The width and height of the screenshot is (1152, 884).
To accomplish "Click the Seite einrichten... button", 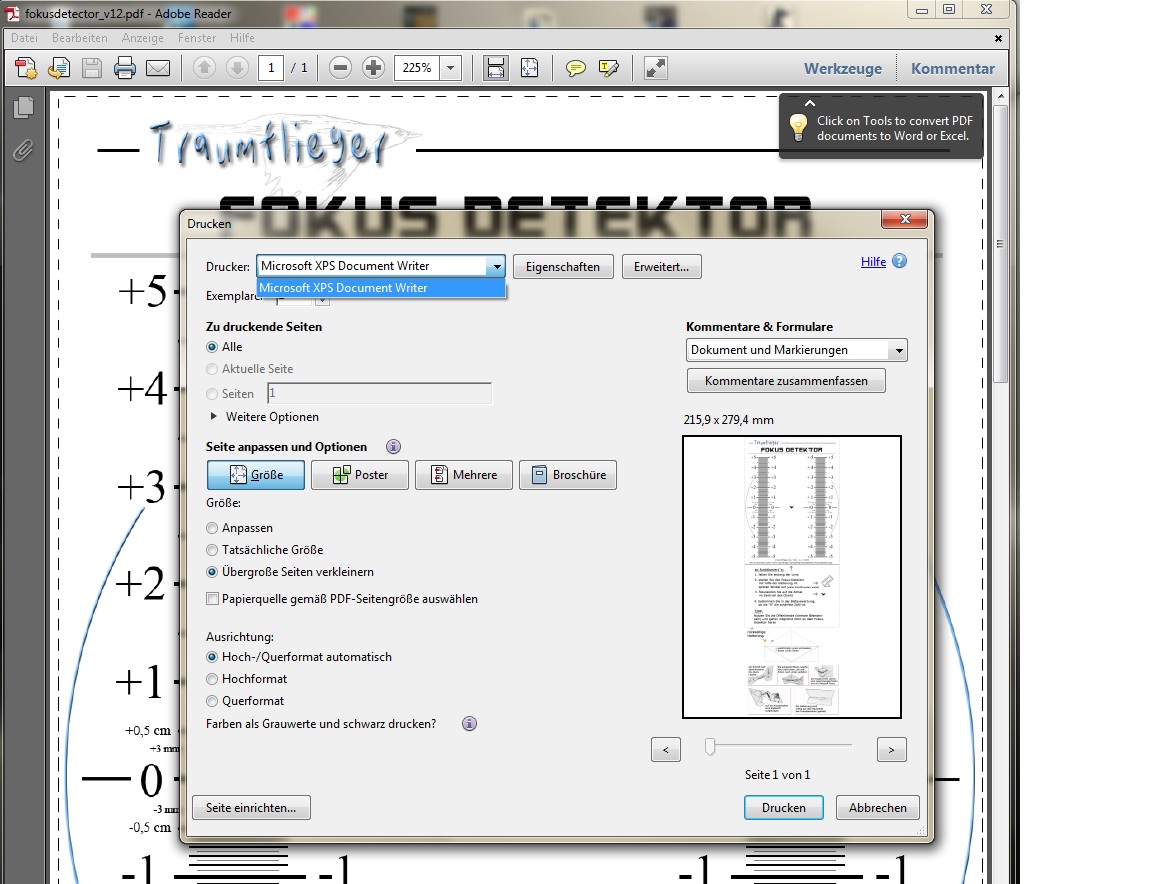I will click(x=251, y=808).
